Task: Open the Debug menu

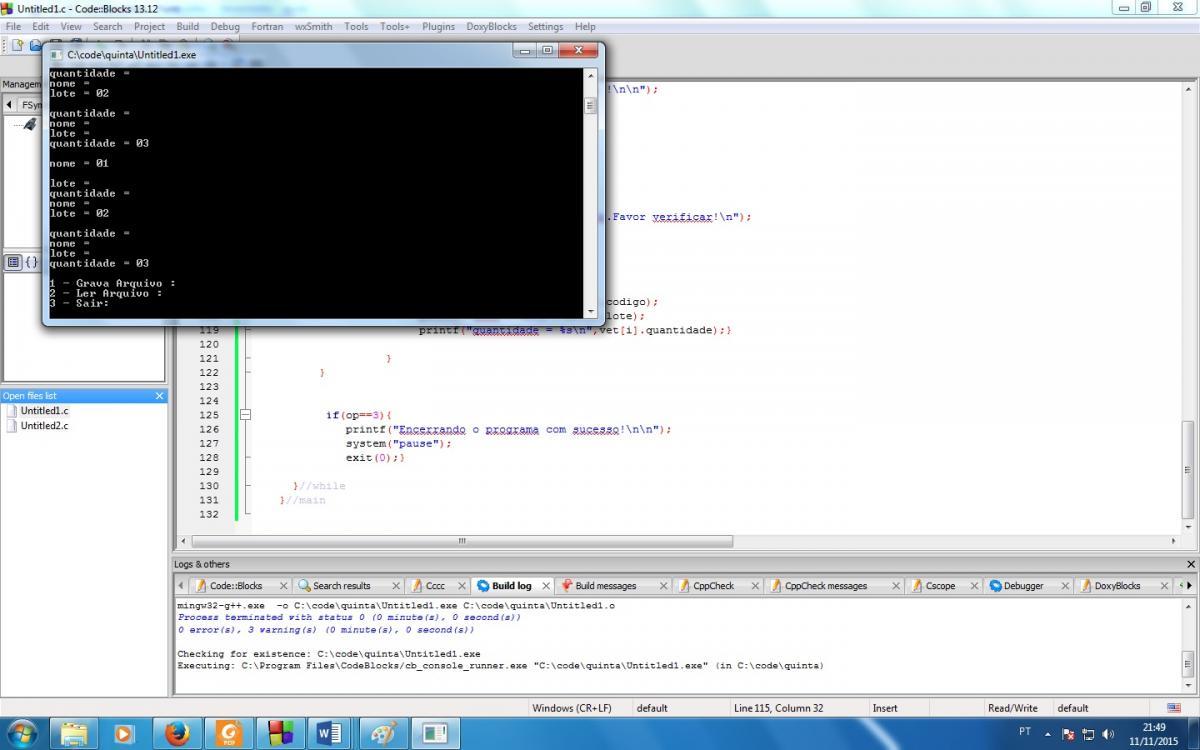Action: tap(225, 27)
